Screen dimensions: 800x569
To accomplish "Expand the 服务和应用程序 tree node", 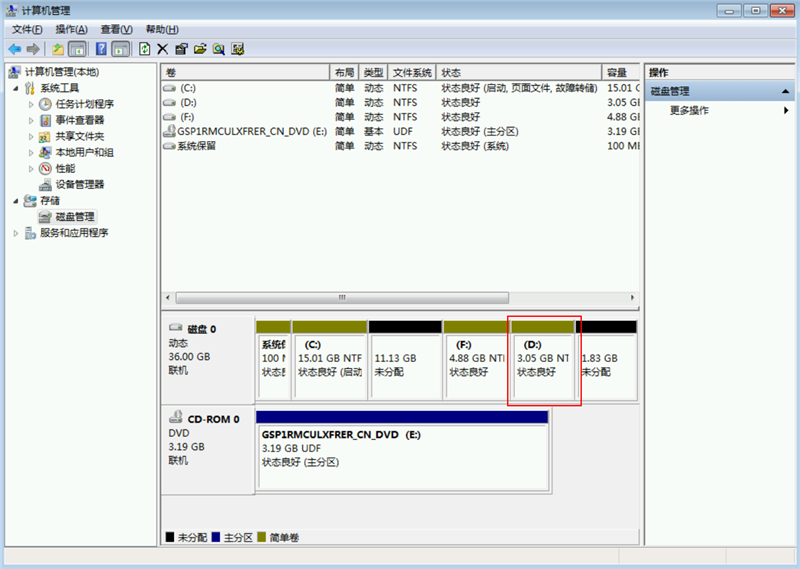I will [x=16, y=233].
